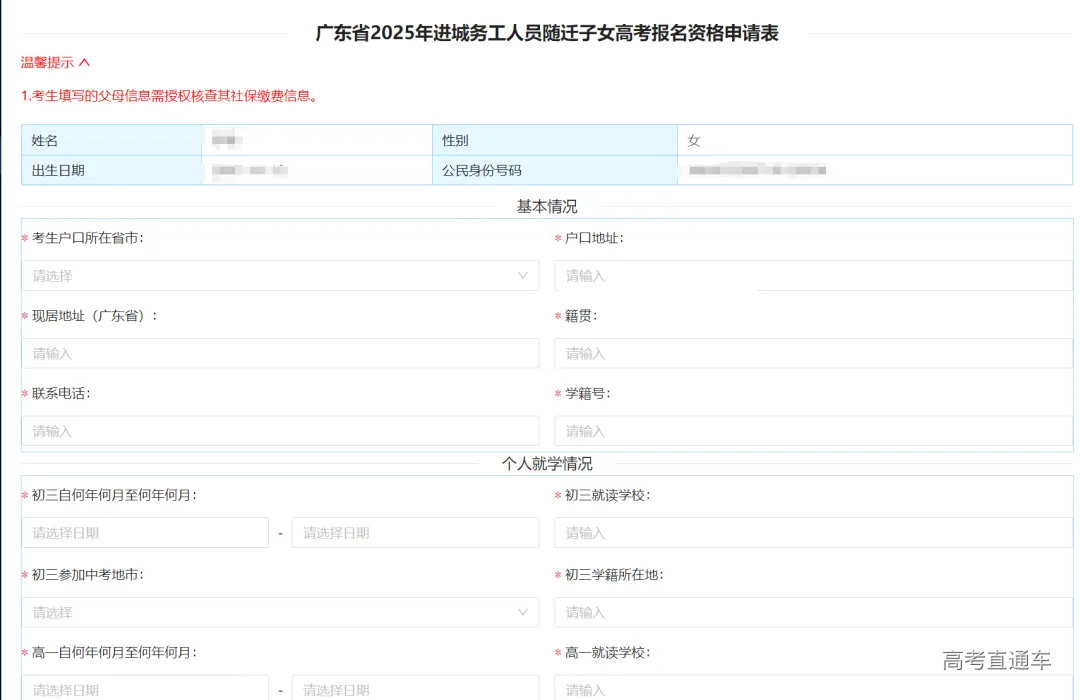1080x700 pixels.
Task: Click the 户口地址 input field
Action: tap(812, 276)
